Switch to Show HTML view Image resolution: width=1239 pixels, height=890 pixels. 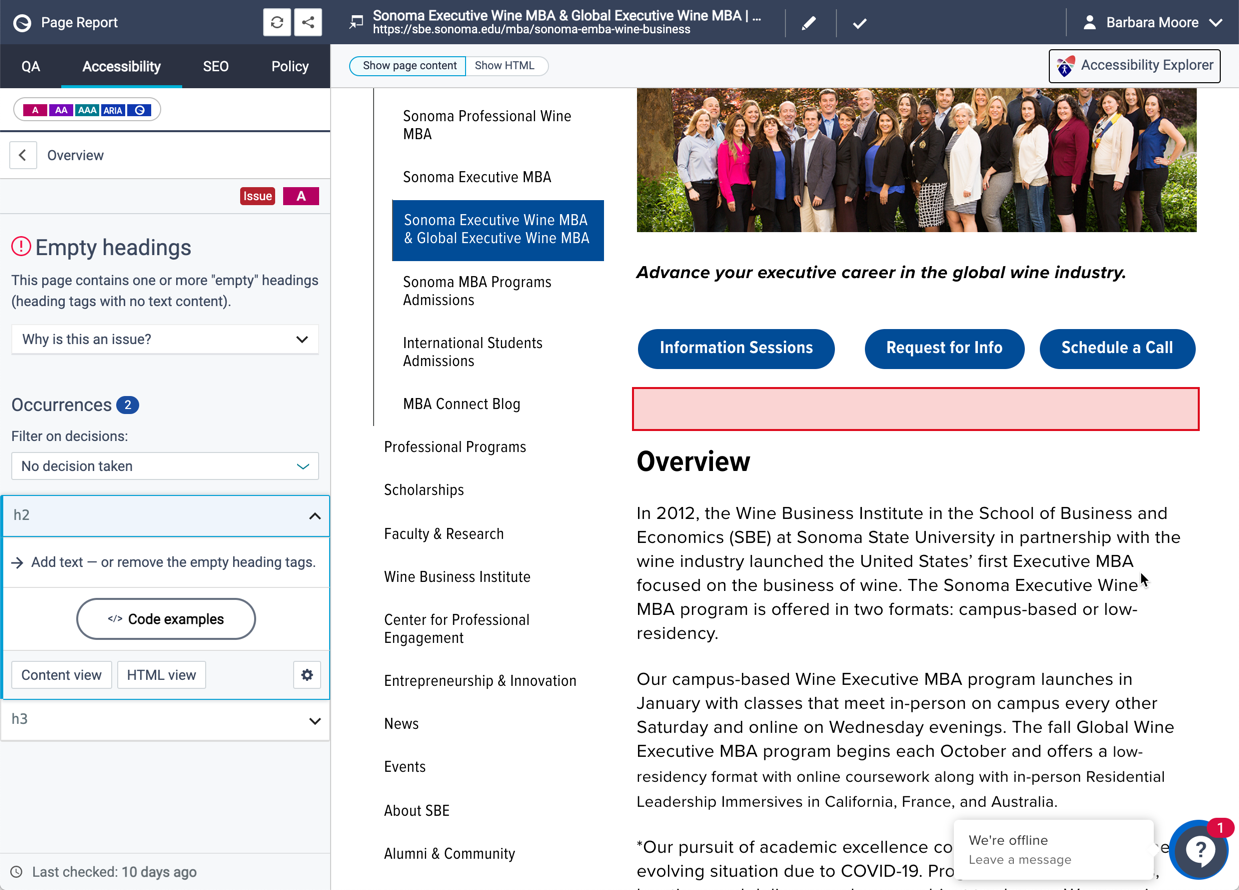click(505, 65)
